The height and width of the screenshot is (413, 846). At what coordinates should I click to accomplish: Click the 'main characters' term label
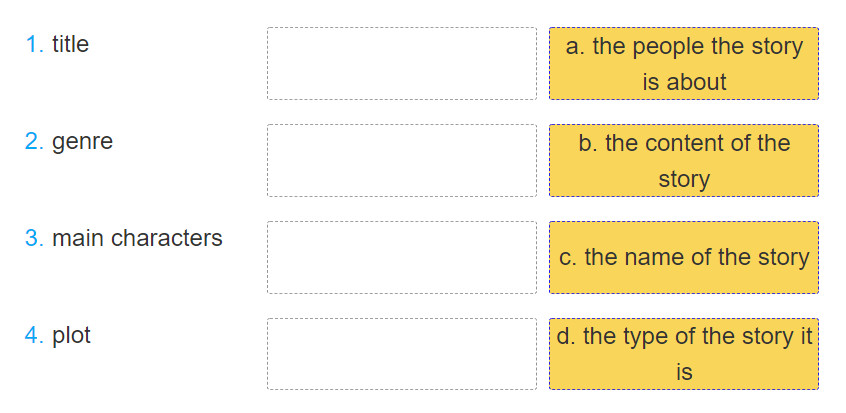[137, 238]
